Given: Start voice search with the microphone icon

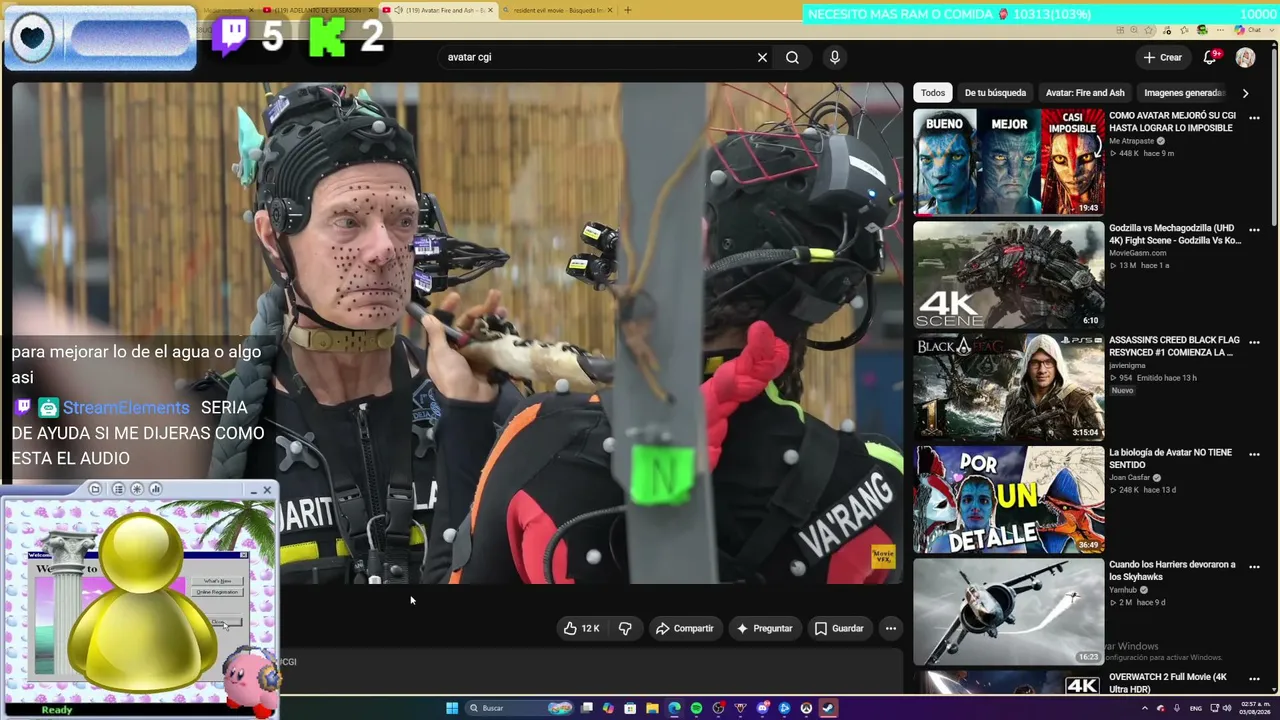Looking at the screenshot, I should [x=835, y=57].
